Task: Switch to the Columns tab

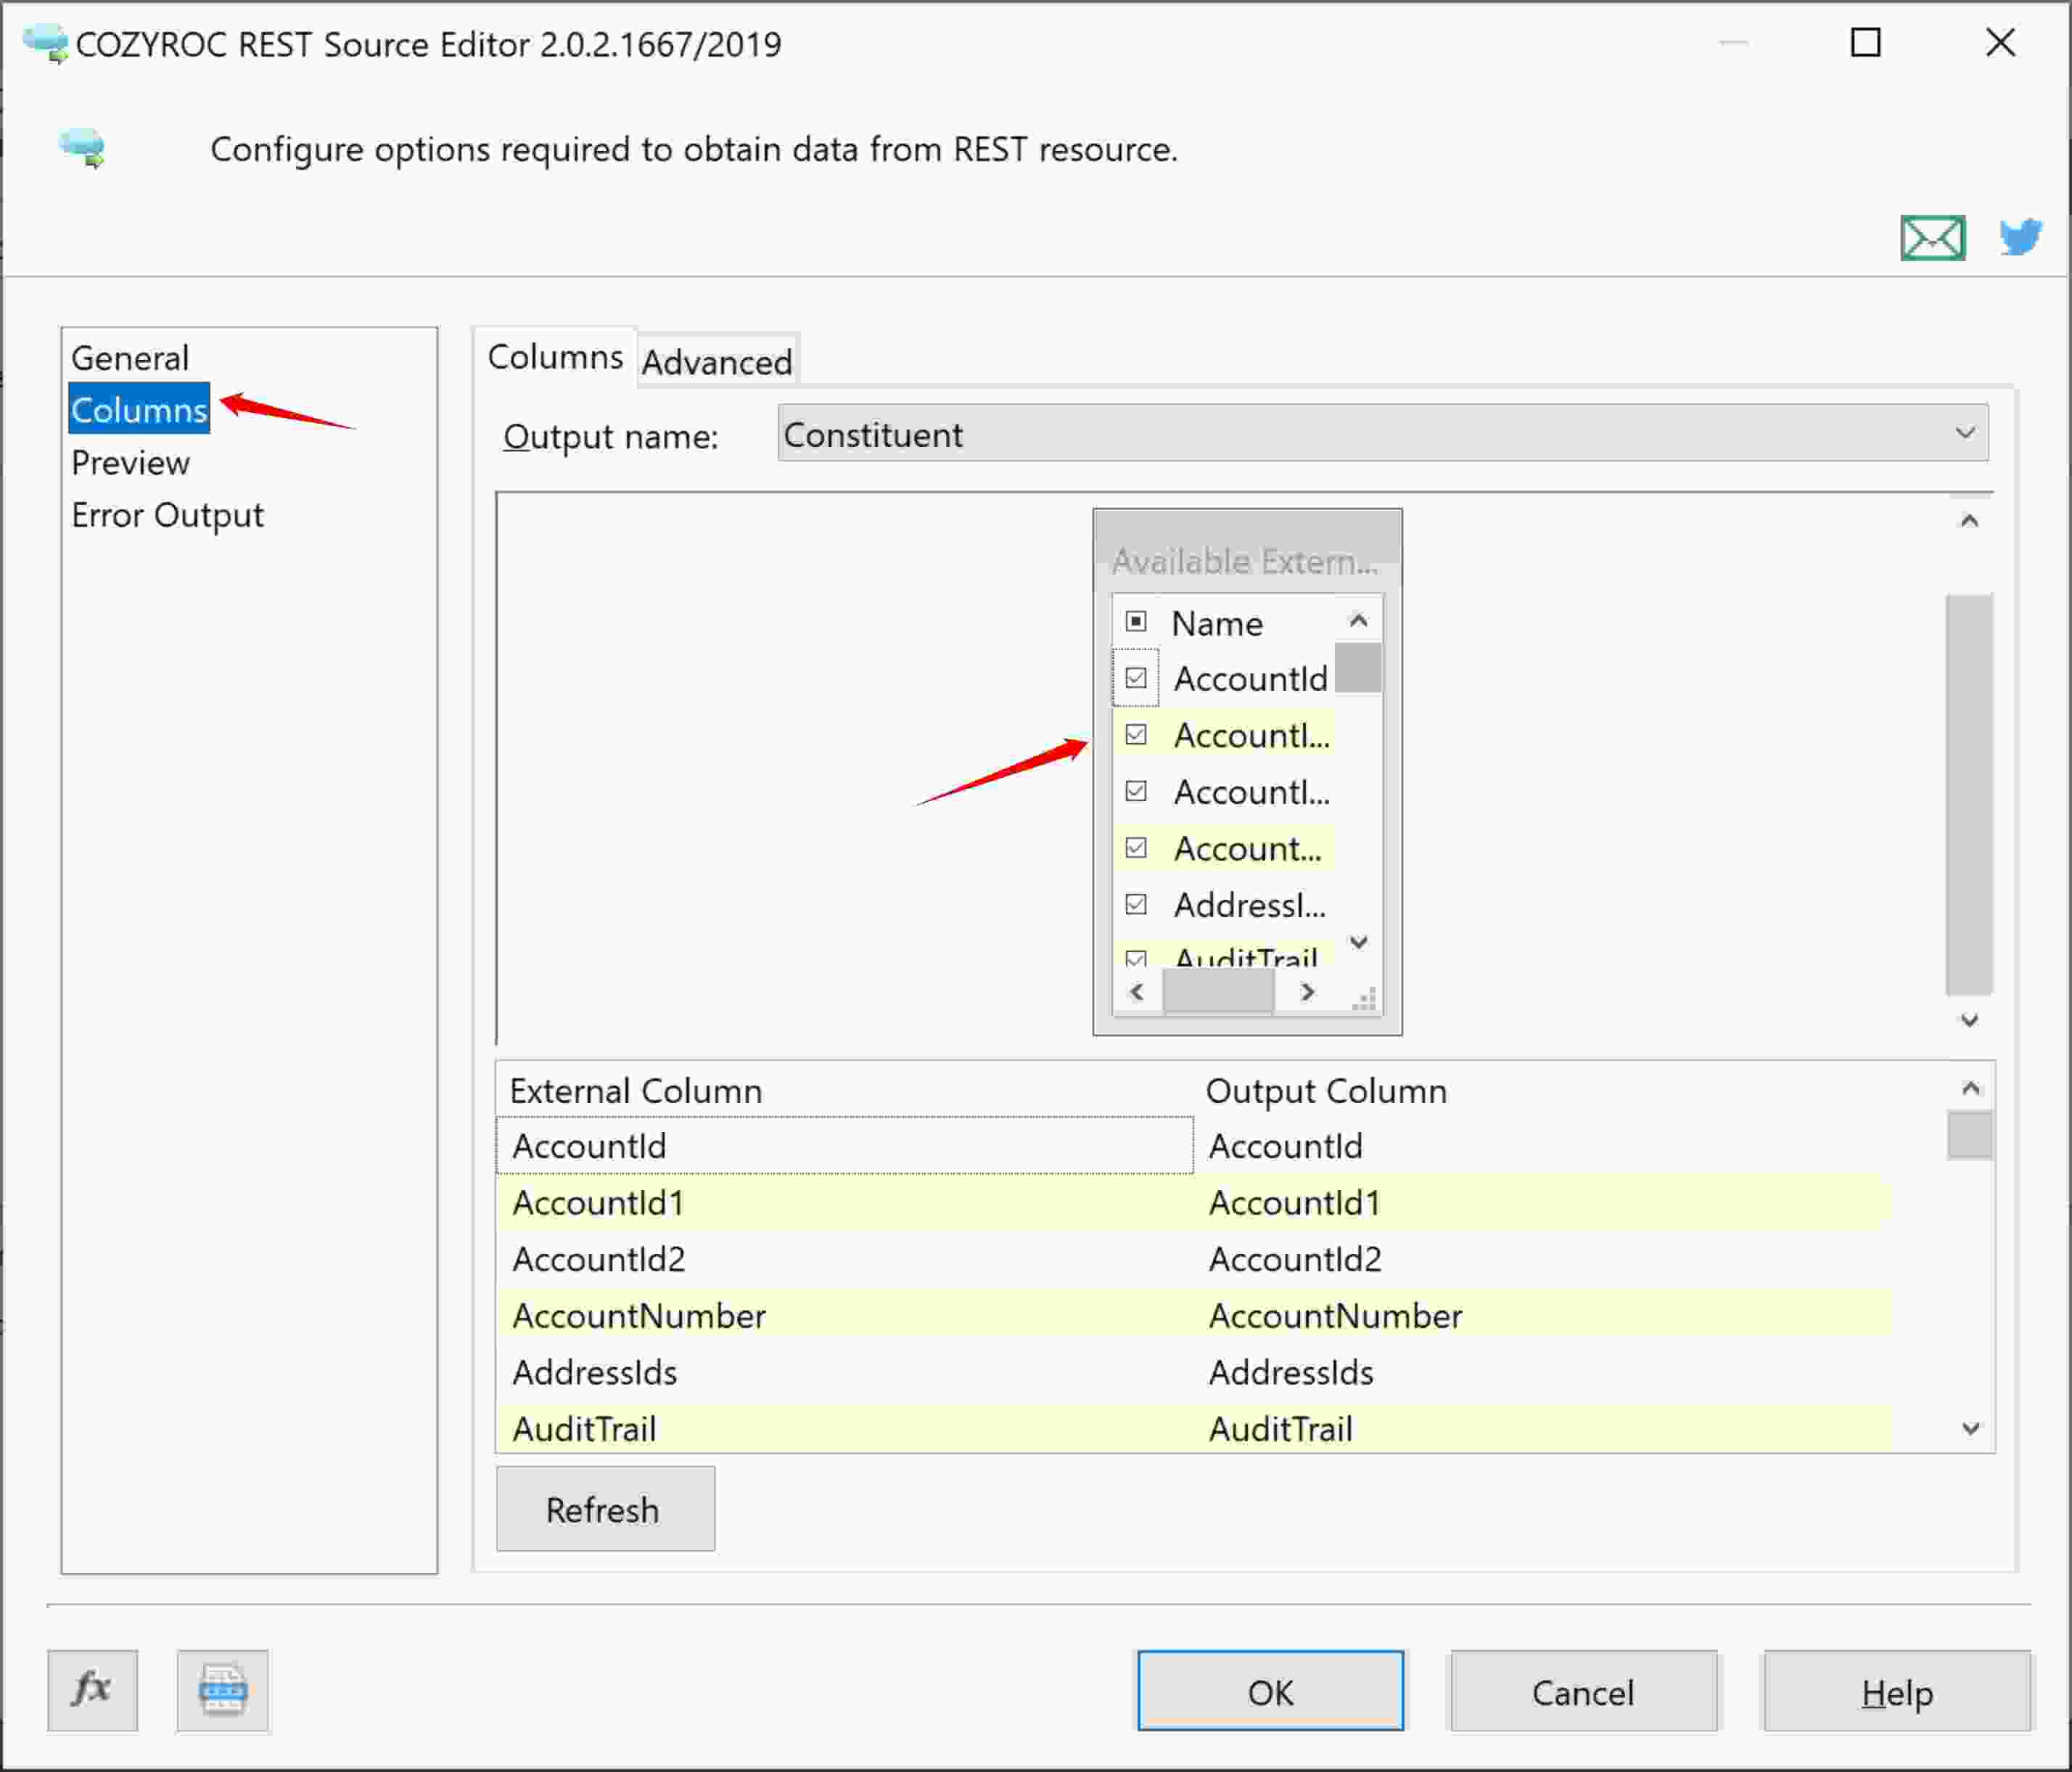Action: 555,357
